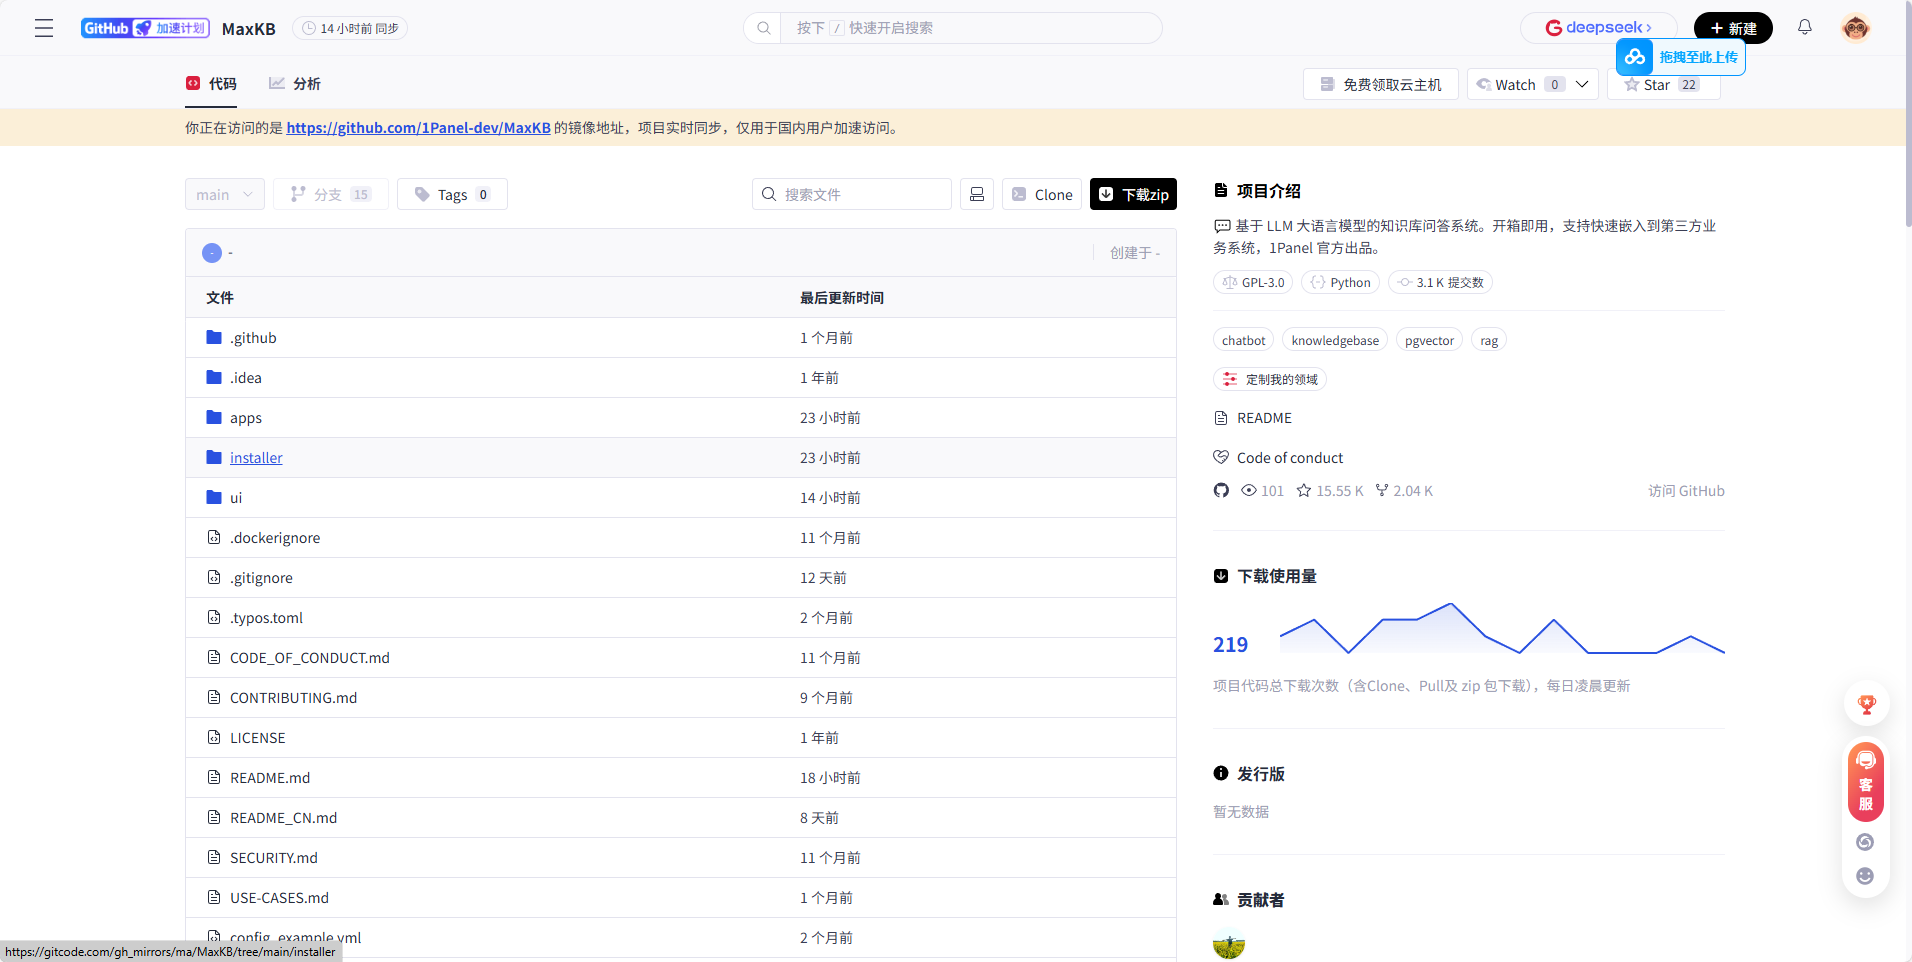1912x962 pixels.
Task: Open README.md file
Action: tap(270, 778)
